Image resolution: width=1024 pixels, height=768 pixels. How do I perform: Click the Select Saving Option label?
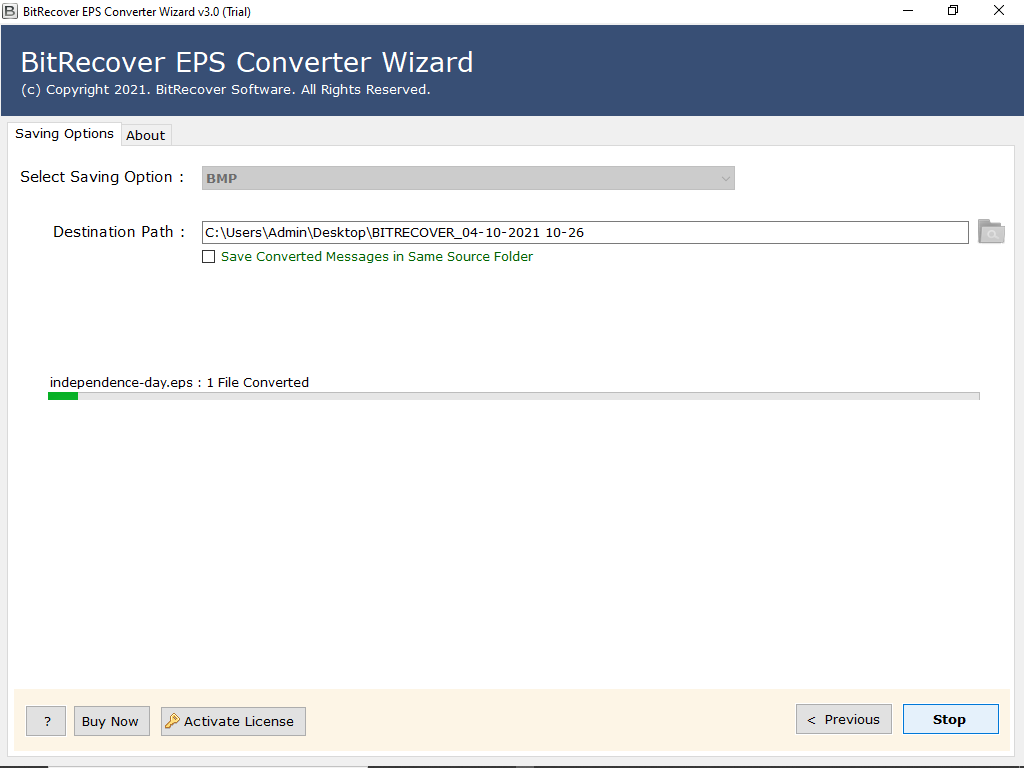tap(102, 177)
